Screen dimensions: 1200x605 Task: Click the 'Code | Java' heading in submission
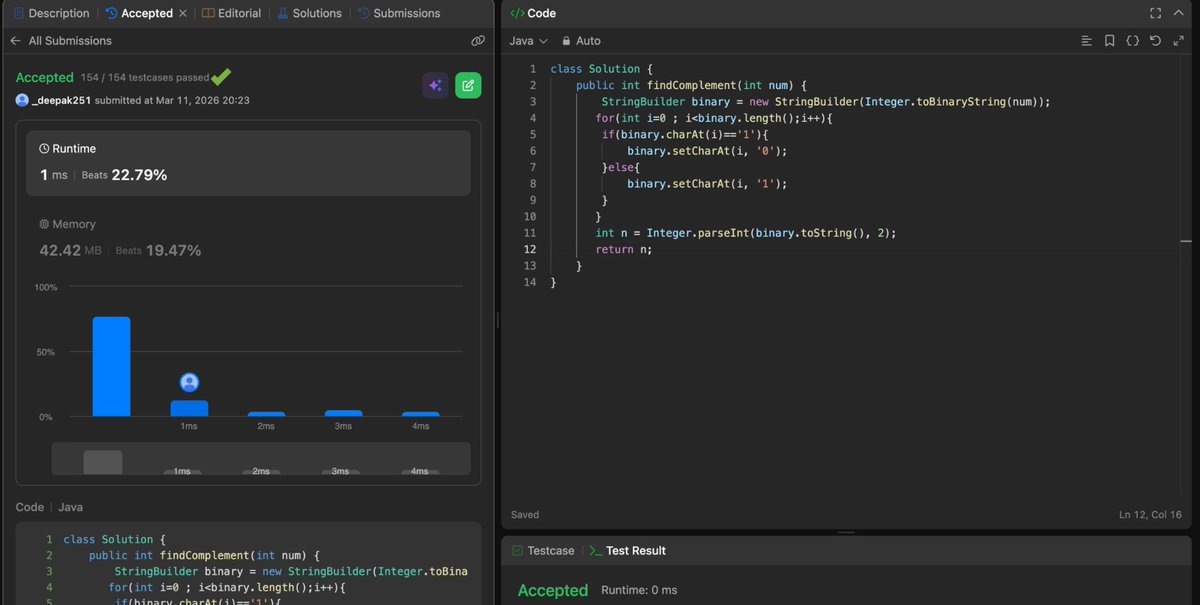coord(50,508)
